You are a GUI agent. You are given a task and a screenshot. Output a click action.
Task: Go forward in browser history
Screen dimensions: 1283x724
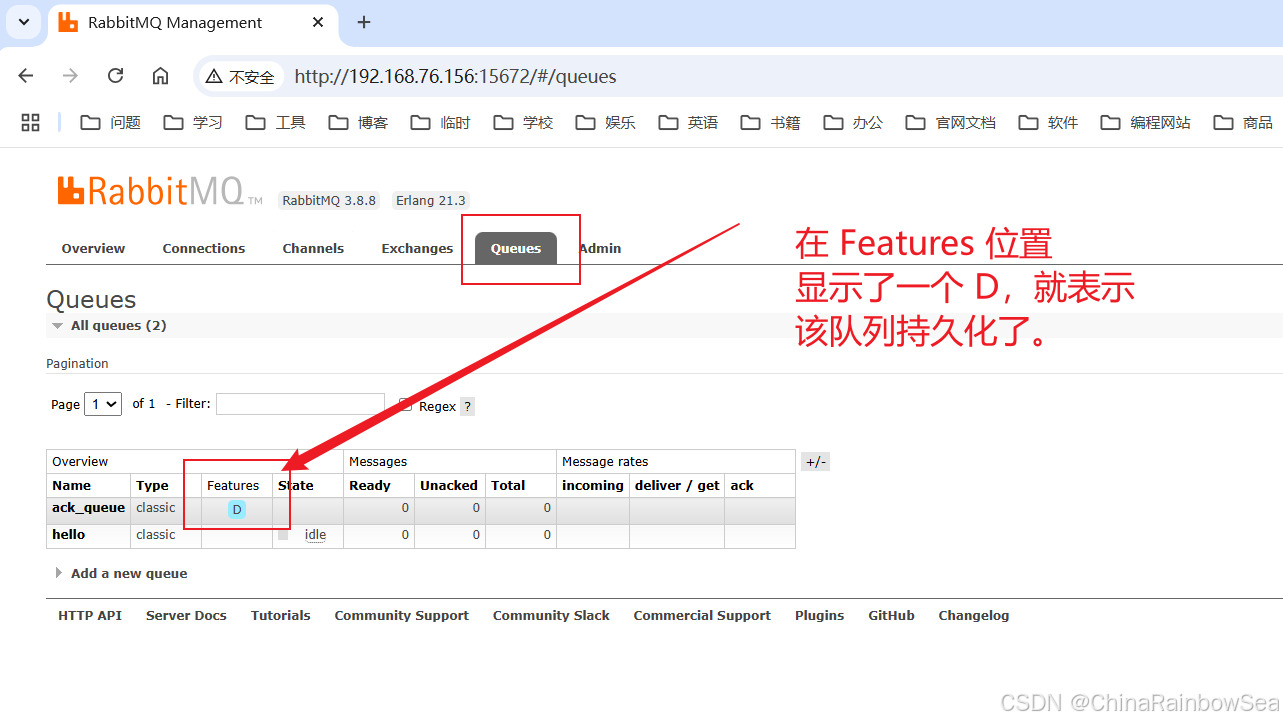(x=70, y=76)
